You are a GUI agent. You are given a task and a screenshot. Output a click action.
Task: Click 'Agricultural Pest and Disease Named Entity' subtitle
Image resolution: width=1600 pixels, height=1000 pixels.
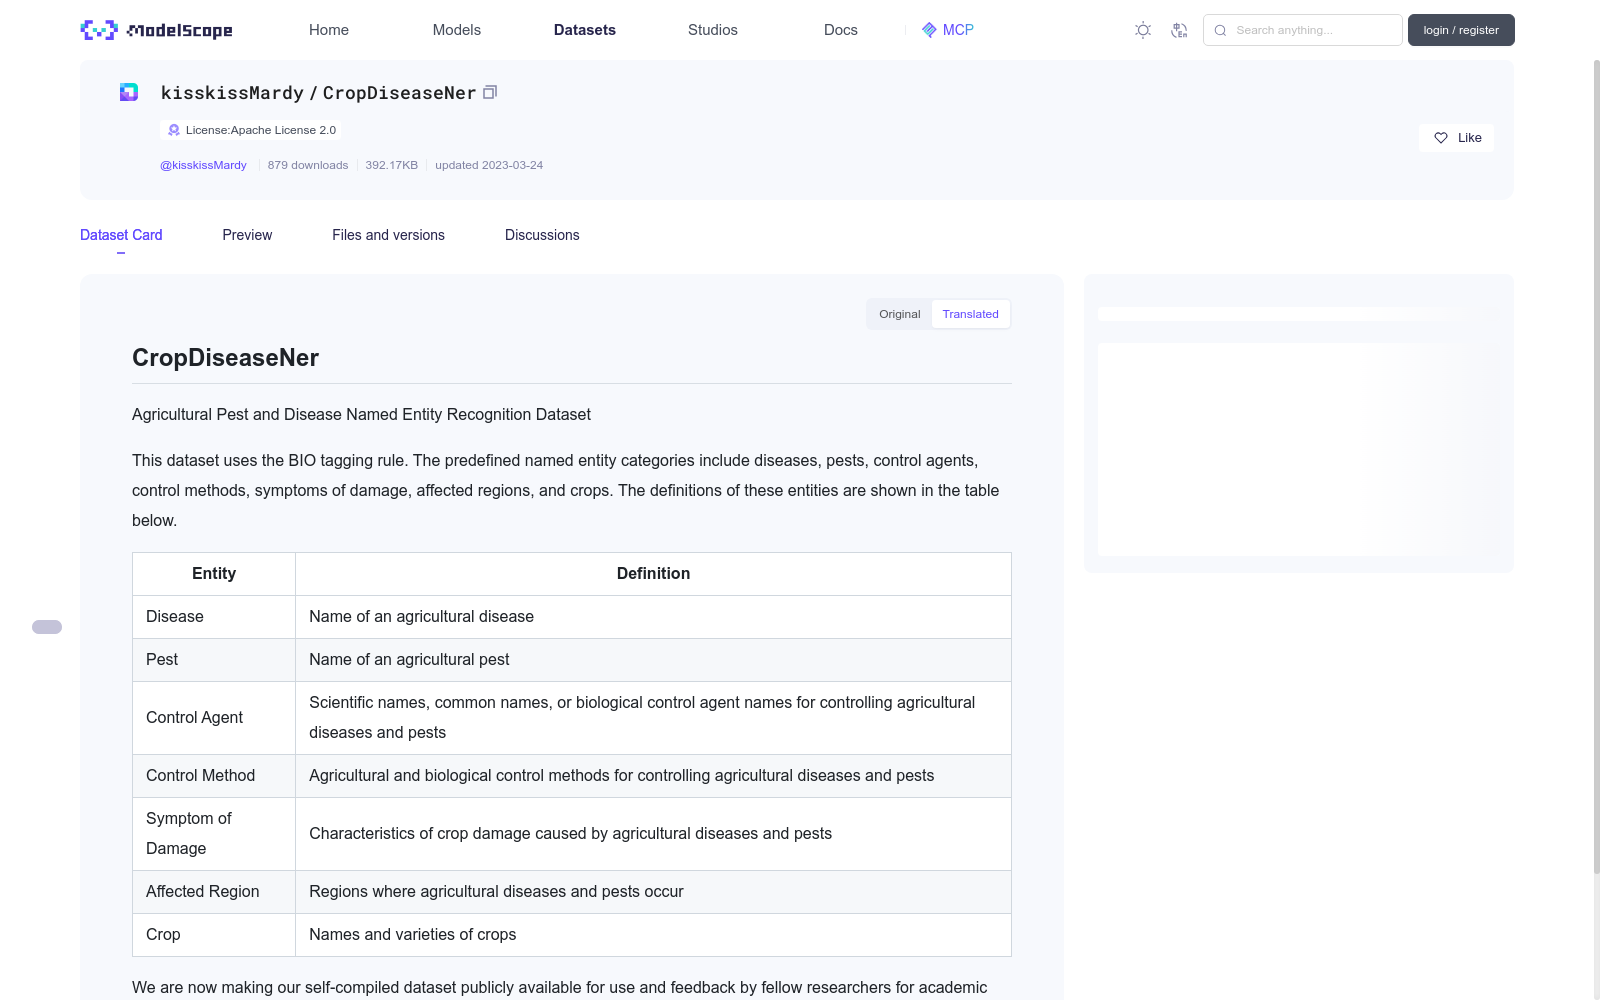point(361,415)
